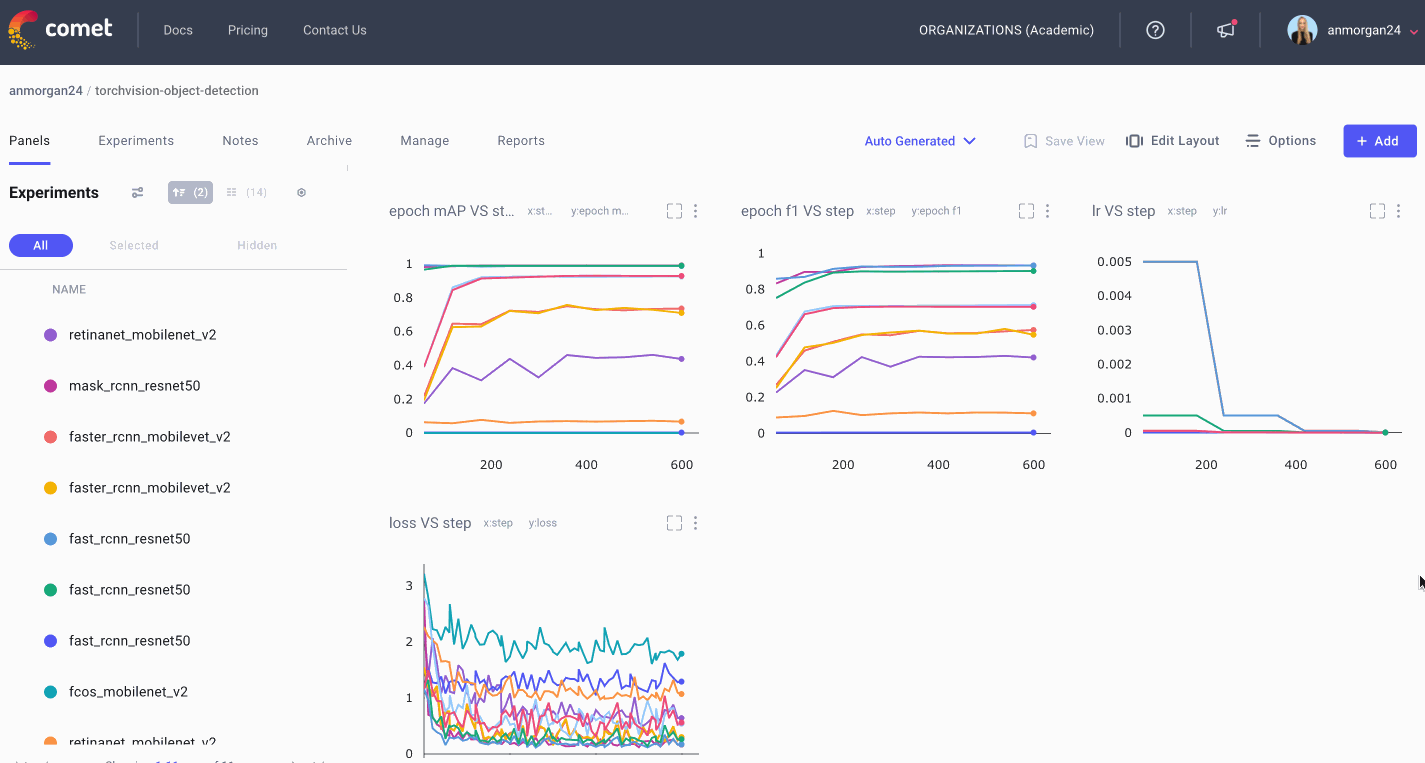Switch to the Experiments tab
Screen dimensions: 1425x763
coord(136,141)
